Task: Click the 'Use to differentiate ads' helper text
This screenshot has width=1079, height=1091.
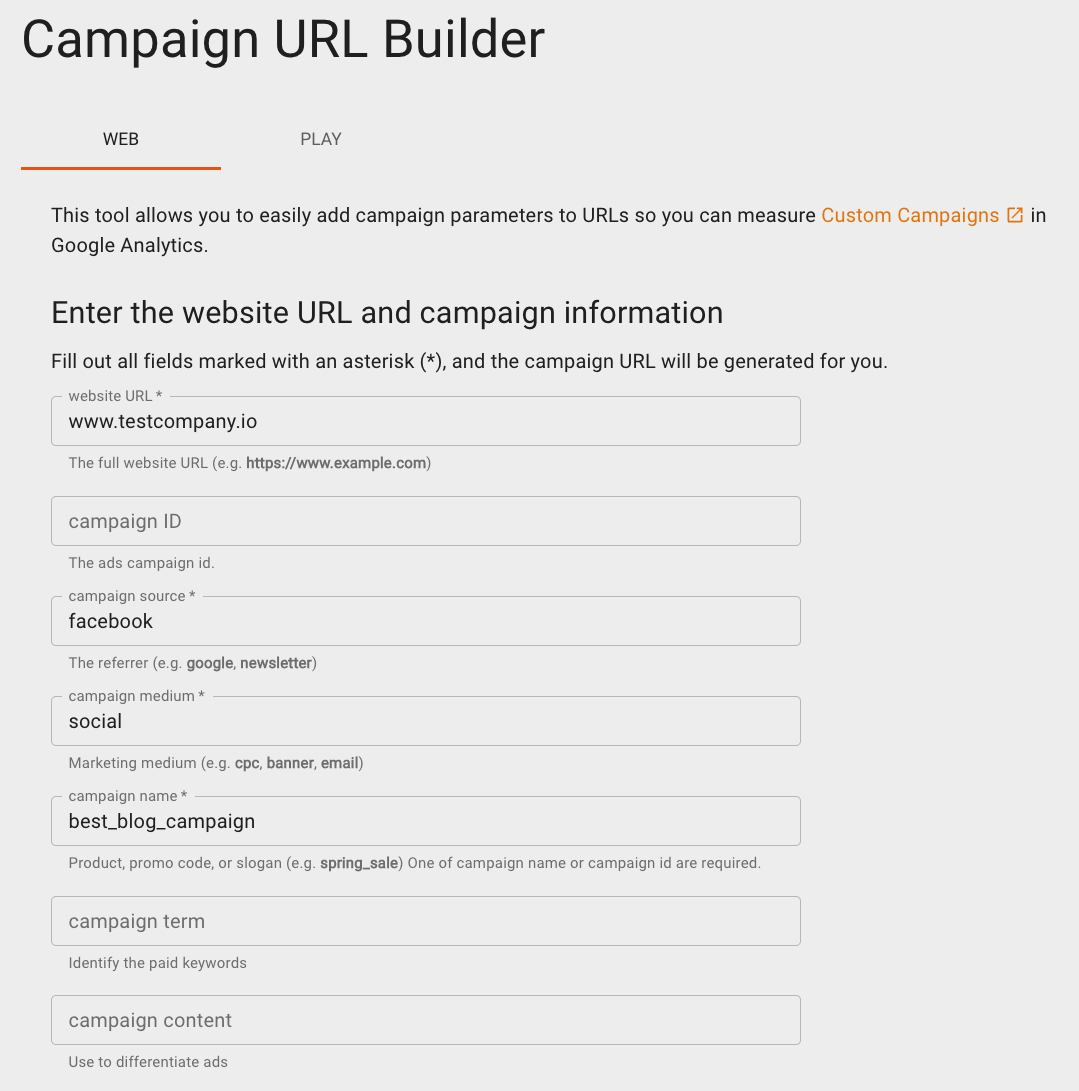Action: pyautogui.click(x=147, y=1062)
